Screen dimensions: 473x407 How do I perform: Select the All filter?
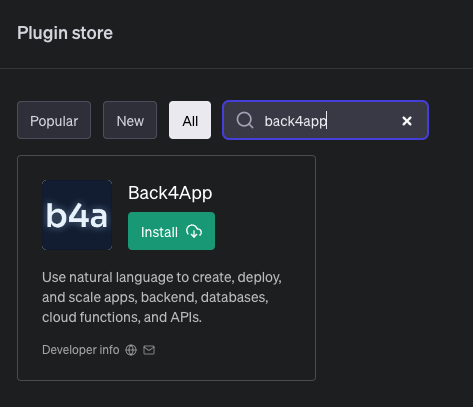[190, 120]
